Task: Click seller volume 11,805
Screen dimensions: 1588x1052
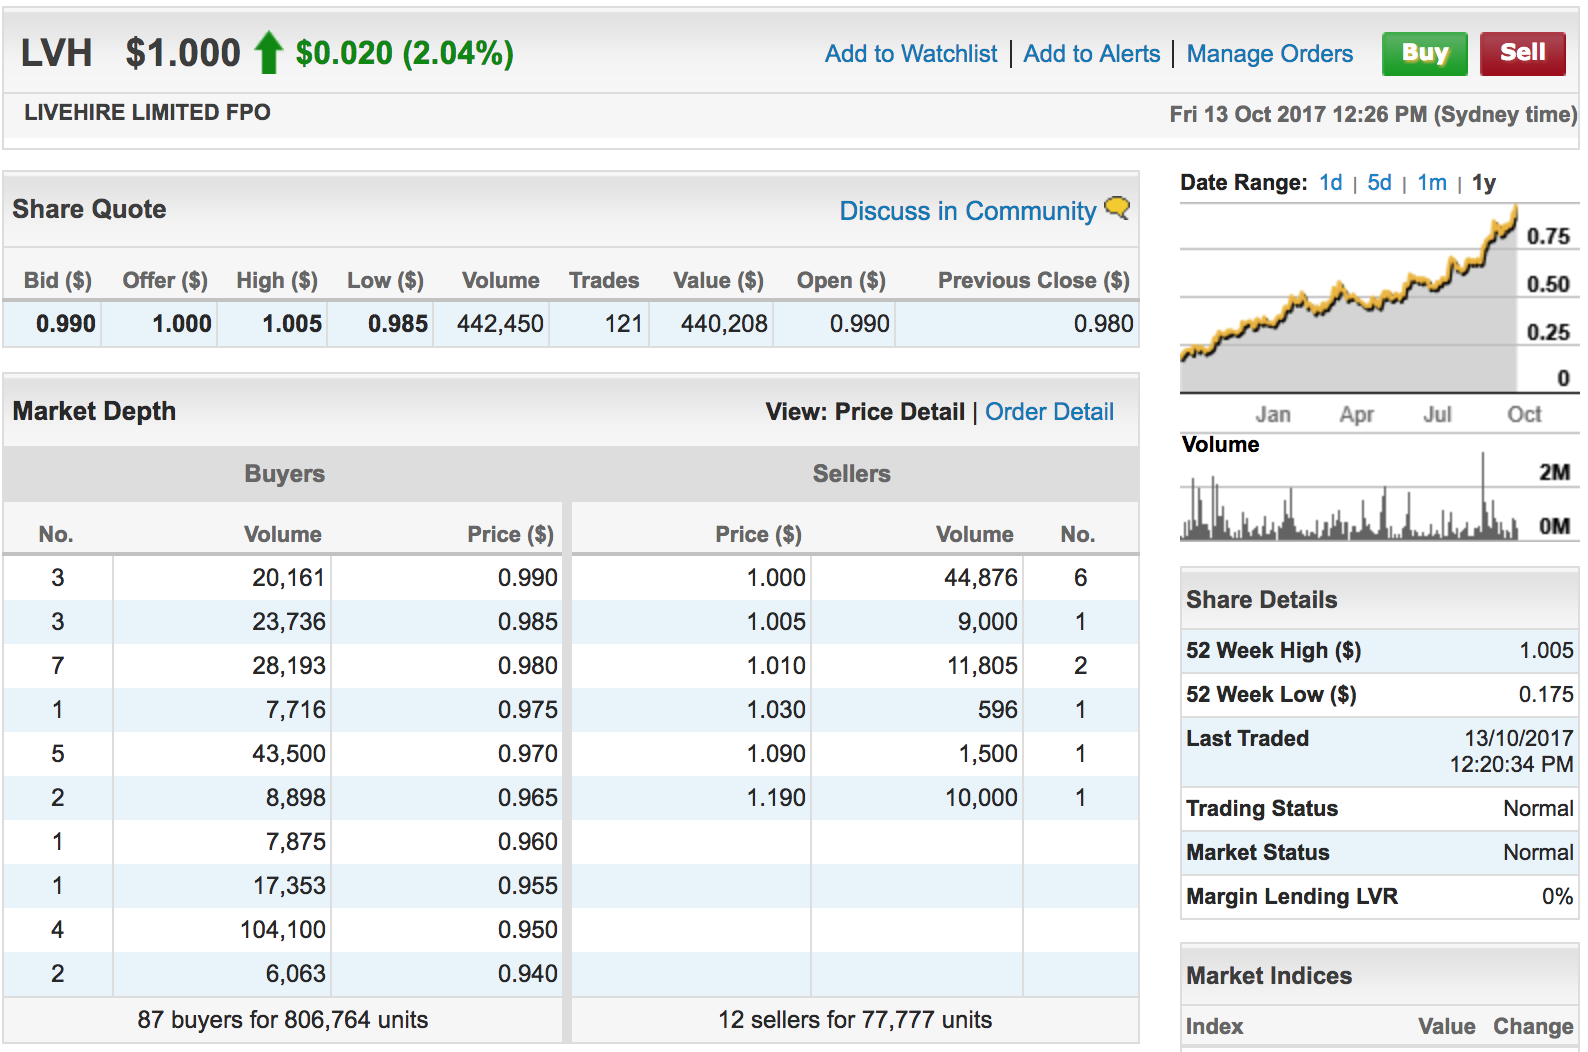Action: pos(982,666)
